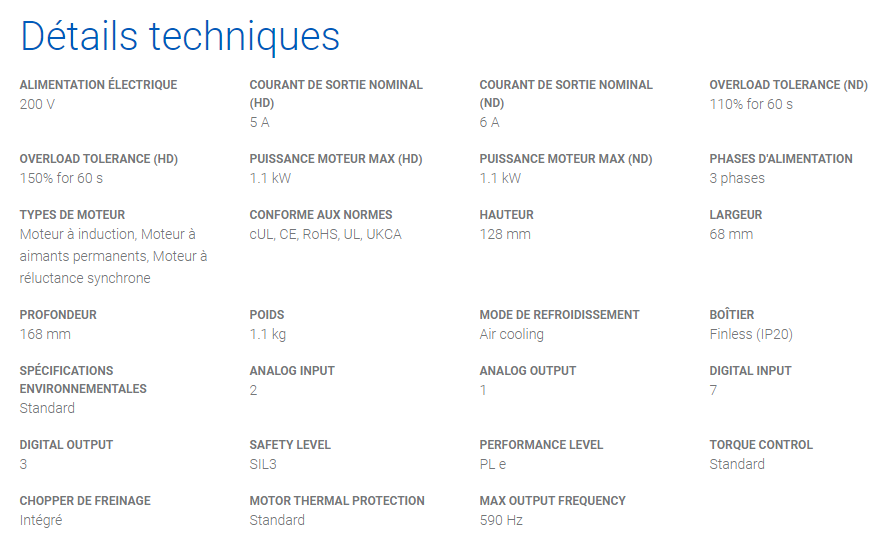Screen dimensions: 875x554
Task: Click the Profondeur 168 mm value
Action: (x=45, y=334)
